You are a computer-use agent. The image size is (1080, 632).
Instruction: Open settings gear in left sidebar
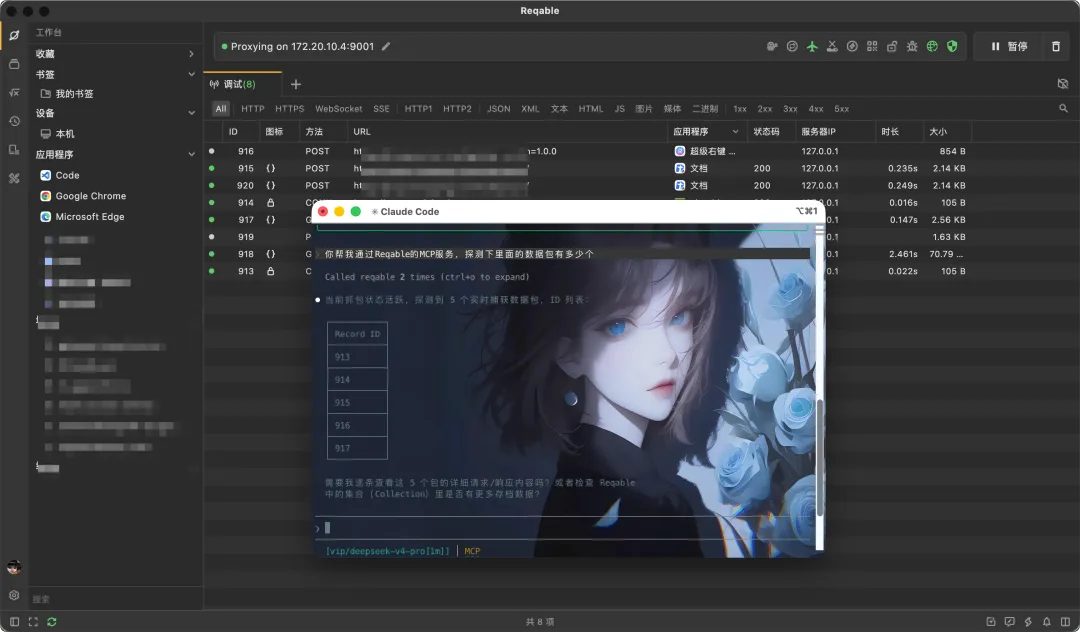pyautogui.click(x=14, y=595)
